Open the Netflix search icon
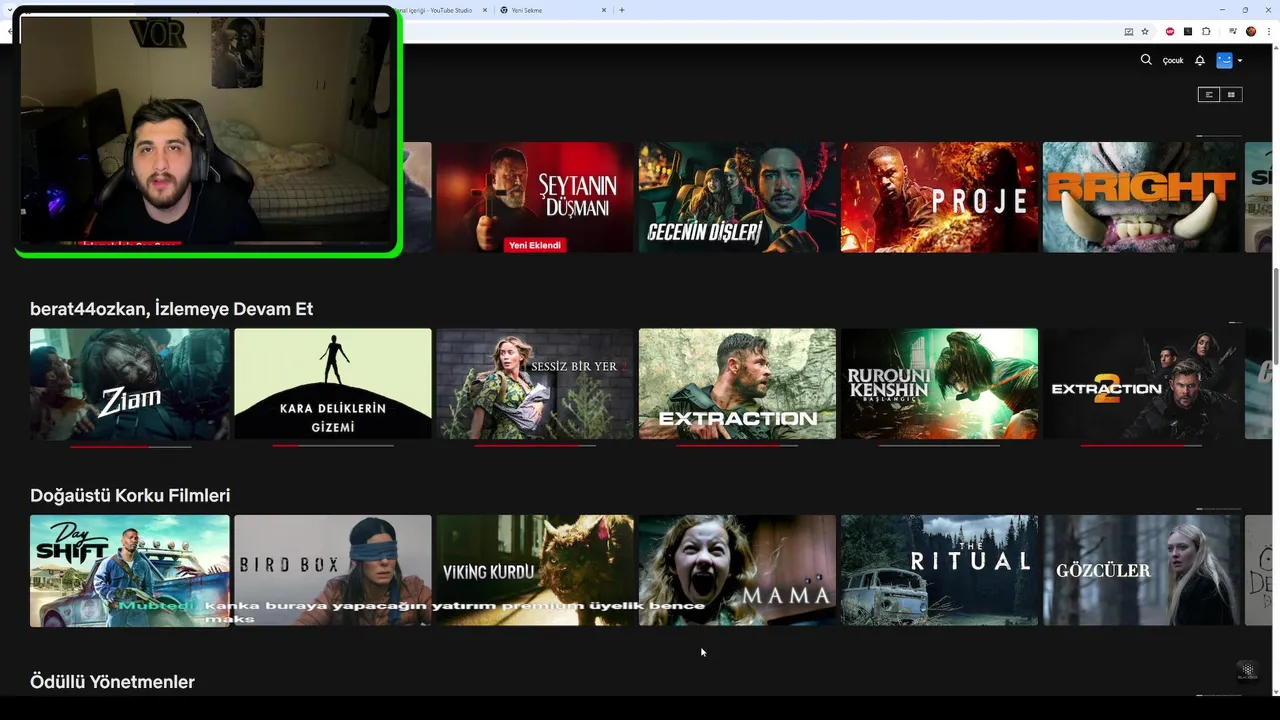The width and height of the screenshot is (1280, 720). coord(1146,60)
